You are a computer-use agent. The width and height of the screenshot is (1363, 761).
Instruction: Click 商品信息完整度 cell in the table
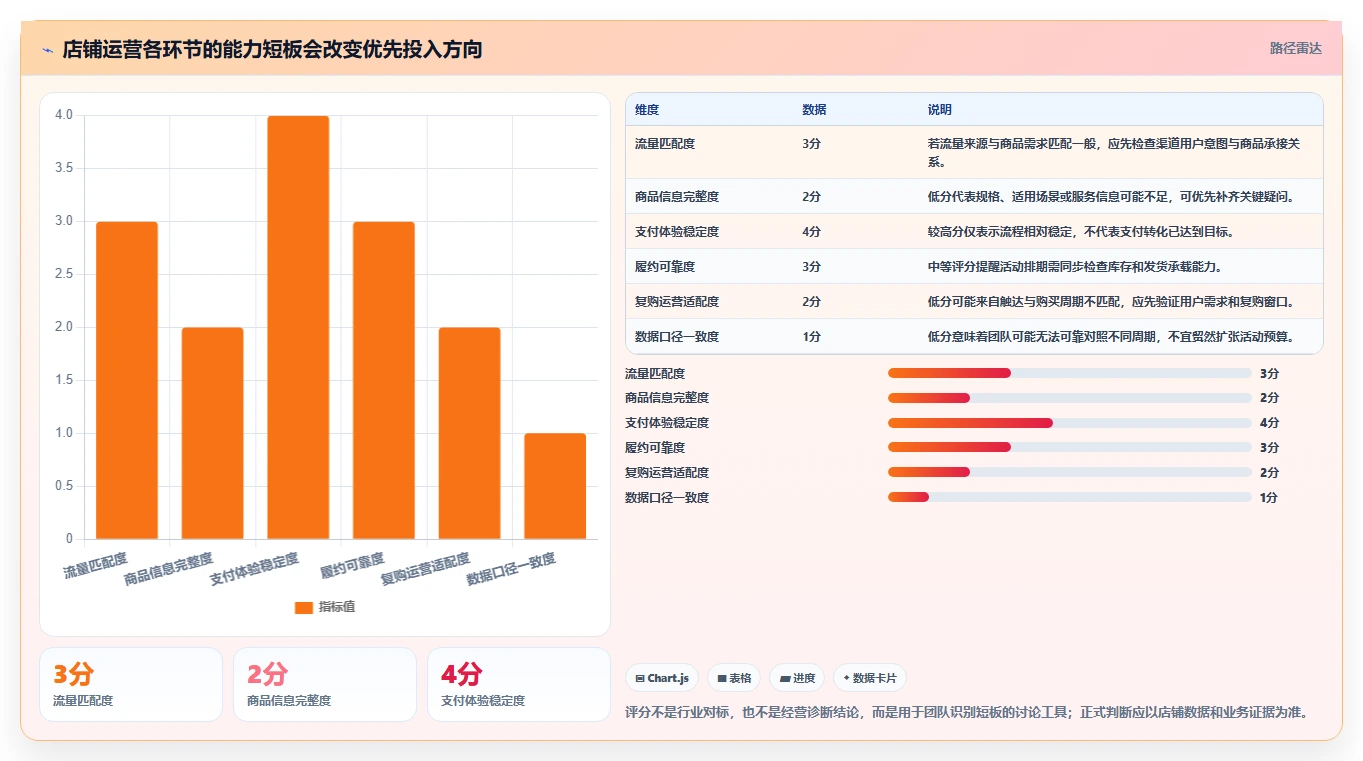[x=677, y=197]
